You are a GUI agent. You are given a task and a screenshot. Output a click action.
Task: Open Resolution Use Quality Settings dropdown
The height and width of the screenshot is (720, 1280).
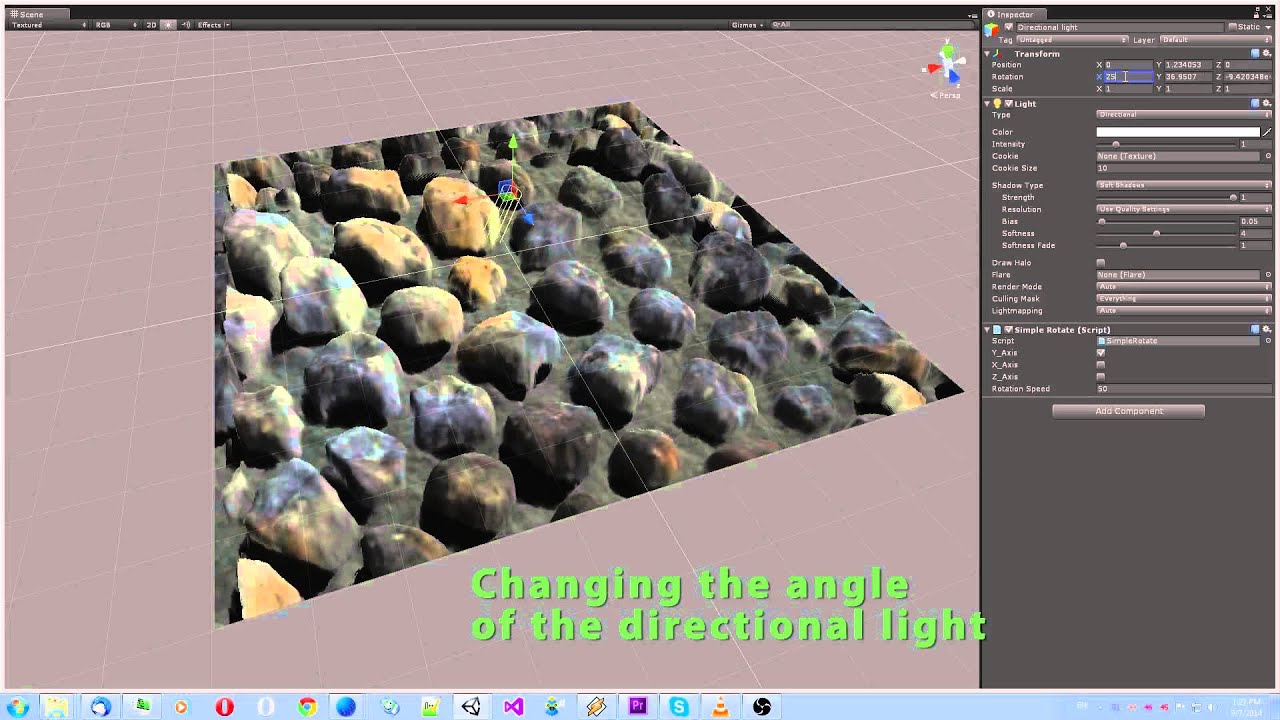[1184, 209]
